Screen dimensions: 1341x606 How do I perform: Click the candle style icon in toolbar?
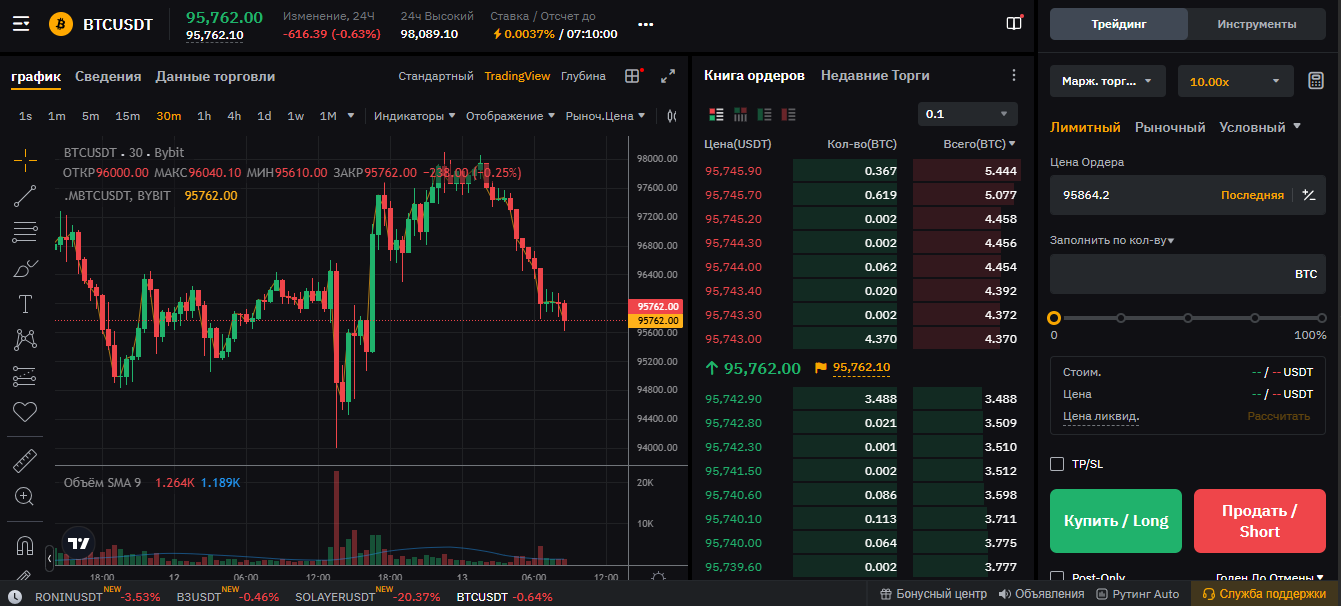pyautogui.click(x=671, y=116)
